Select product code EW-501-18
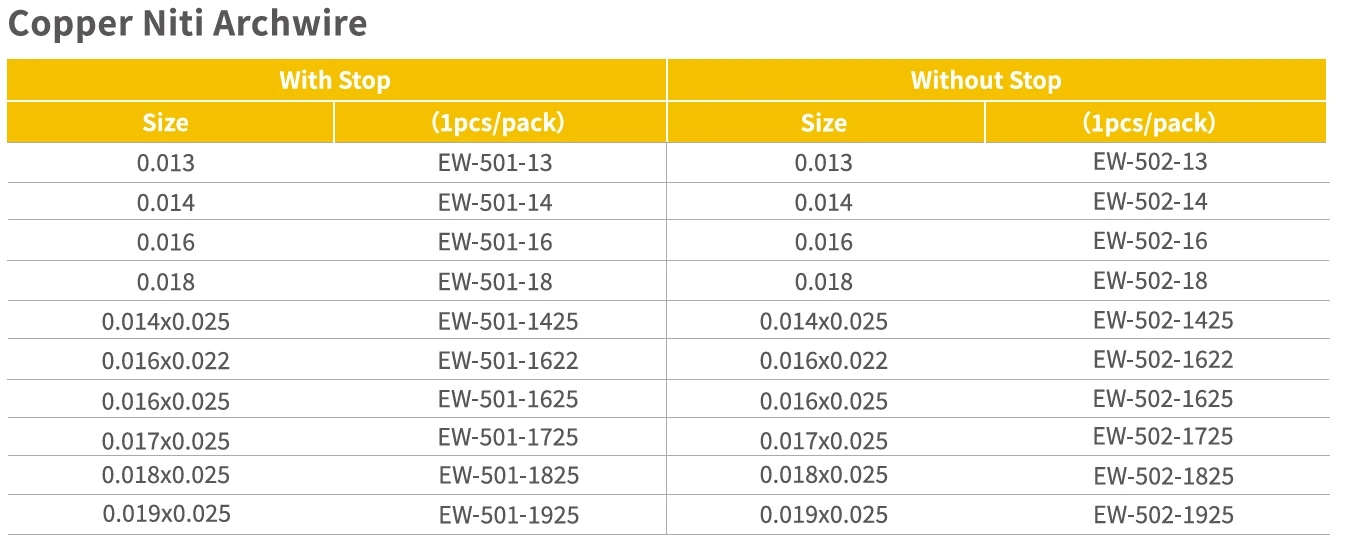The height and width of the screenshot is (554, 1359). tap(495, 282)
